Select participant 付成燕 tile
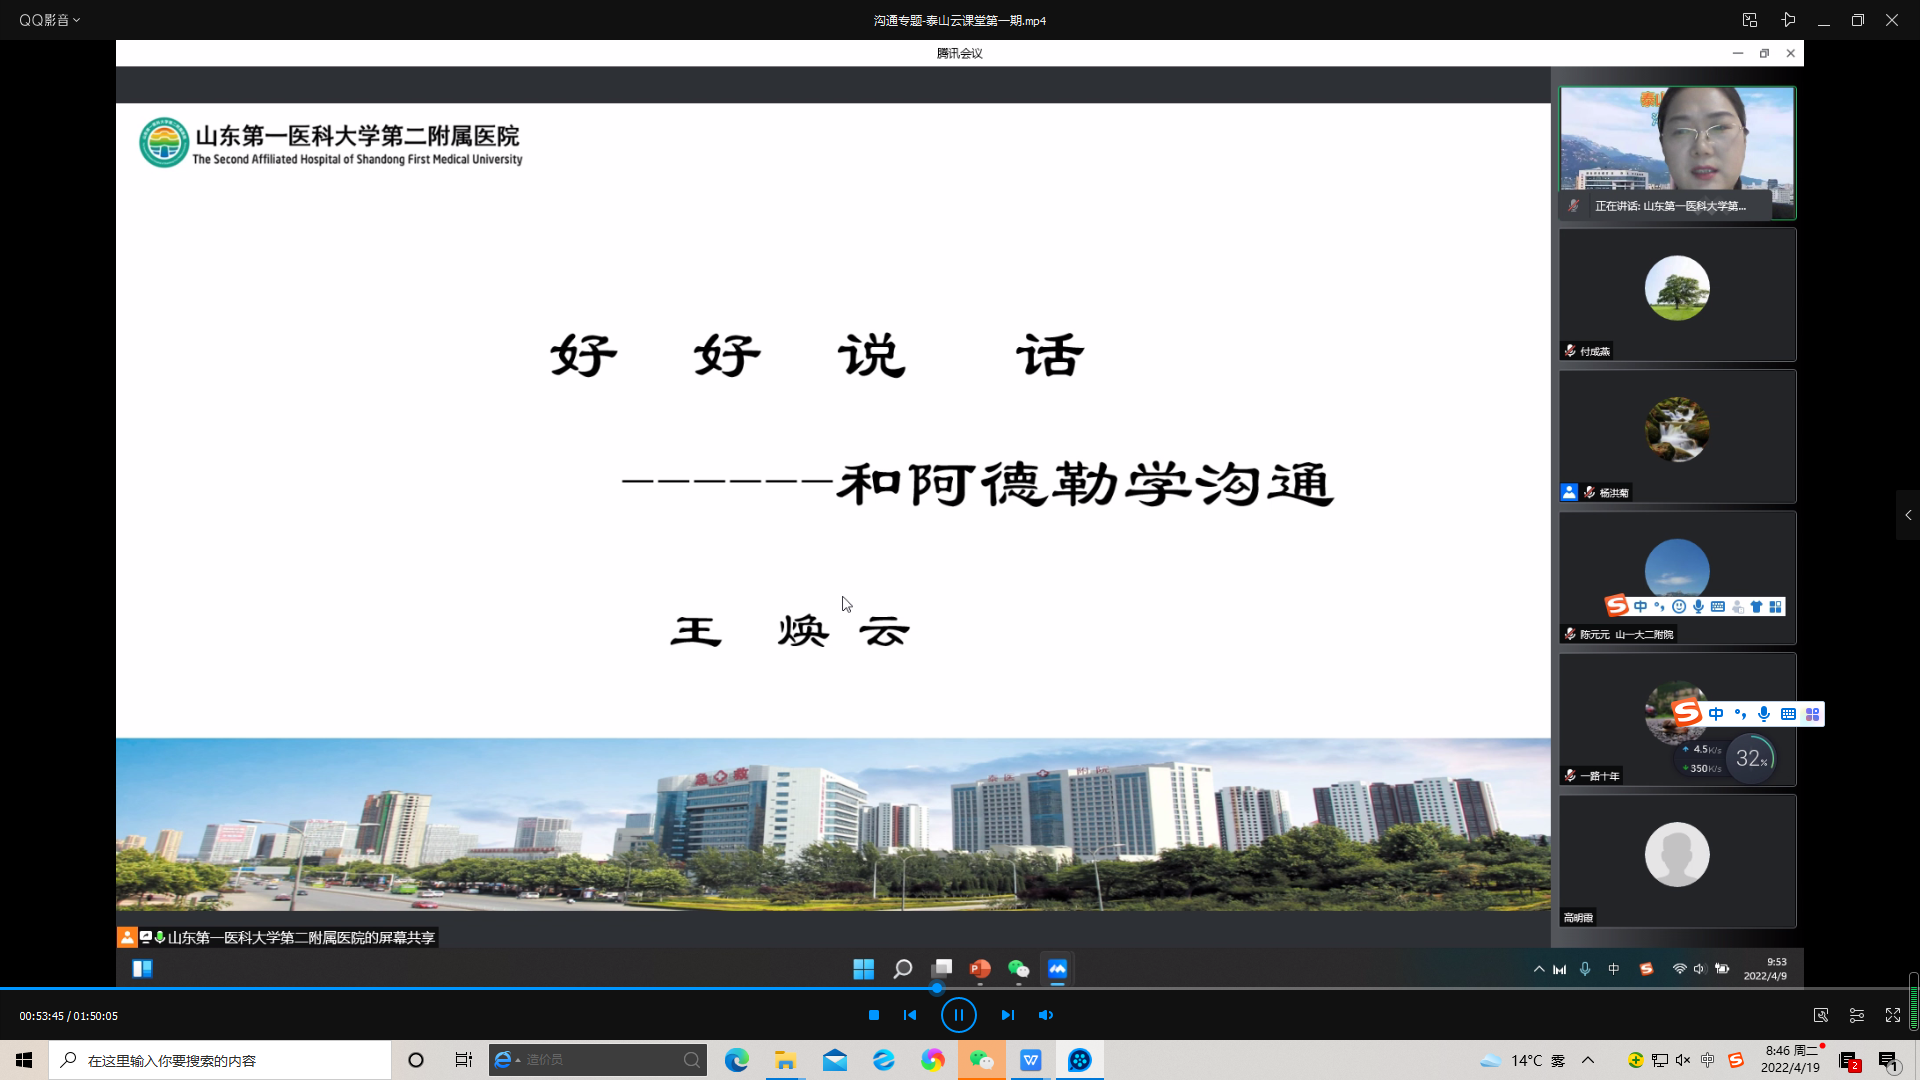This screenshot has width=1920, height=1080. point(1677,294)
